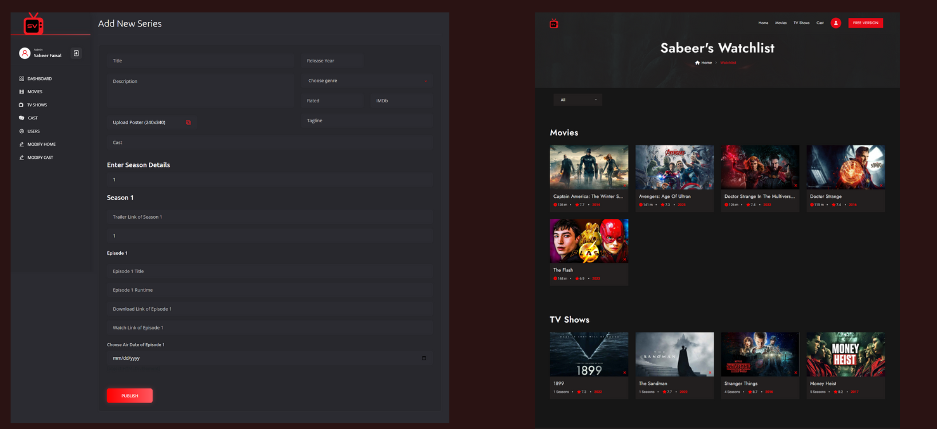This screenshot has height=429, width=937.
Task: Click the red Publish button
Action: [x=130, y=396]
